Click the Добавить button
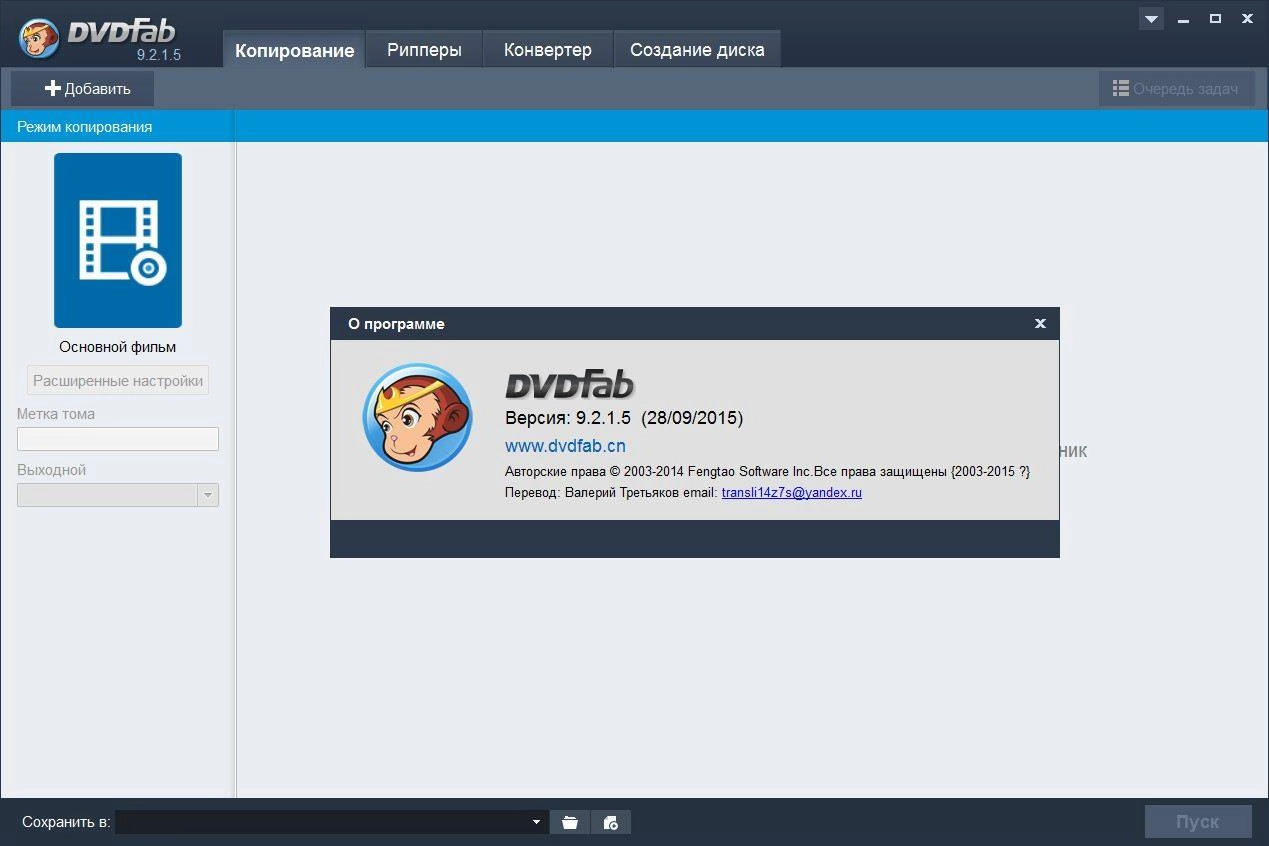 tap(83, 89)
